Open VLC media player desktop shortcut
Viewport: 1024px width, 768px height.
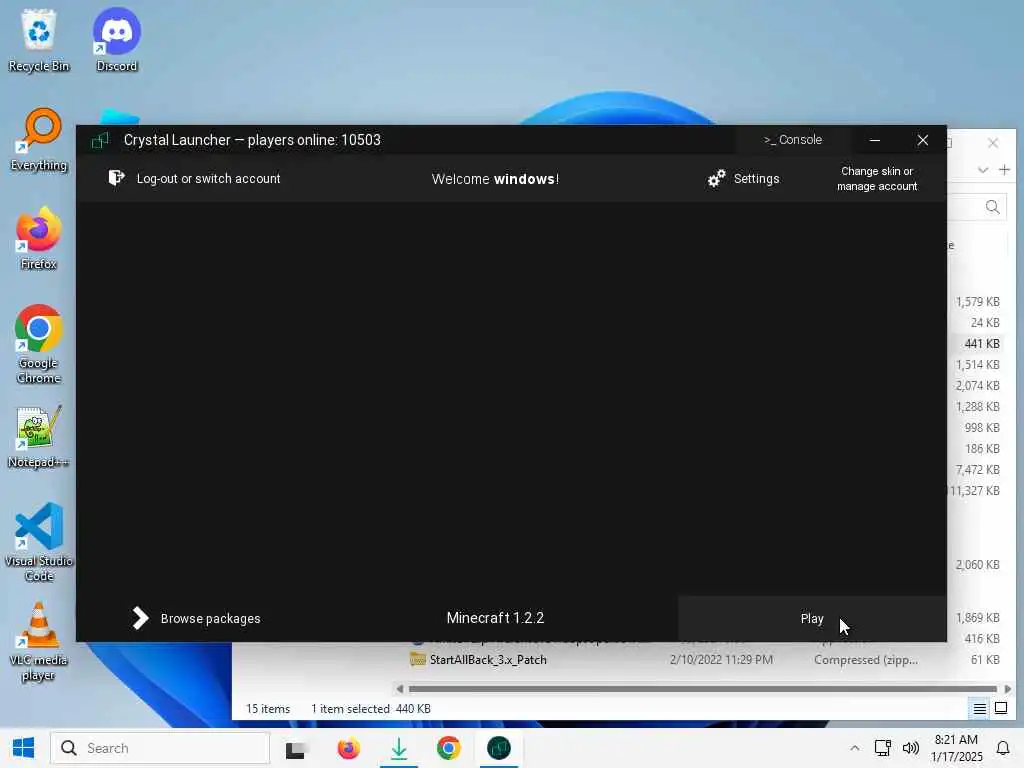(x=39, y=642)
